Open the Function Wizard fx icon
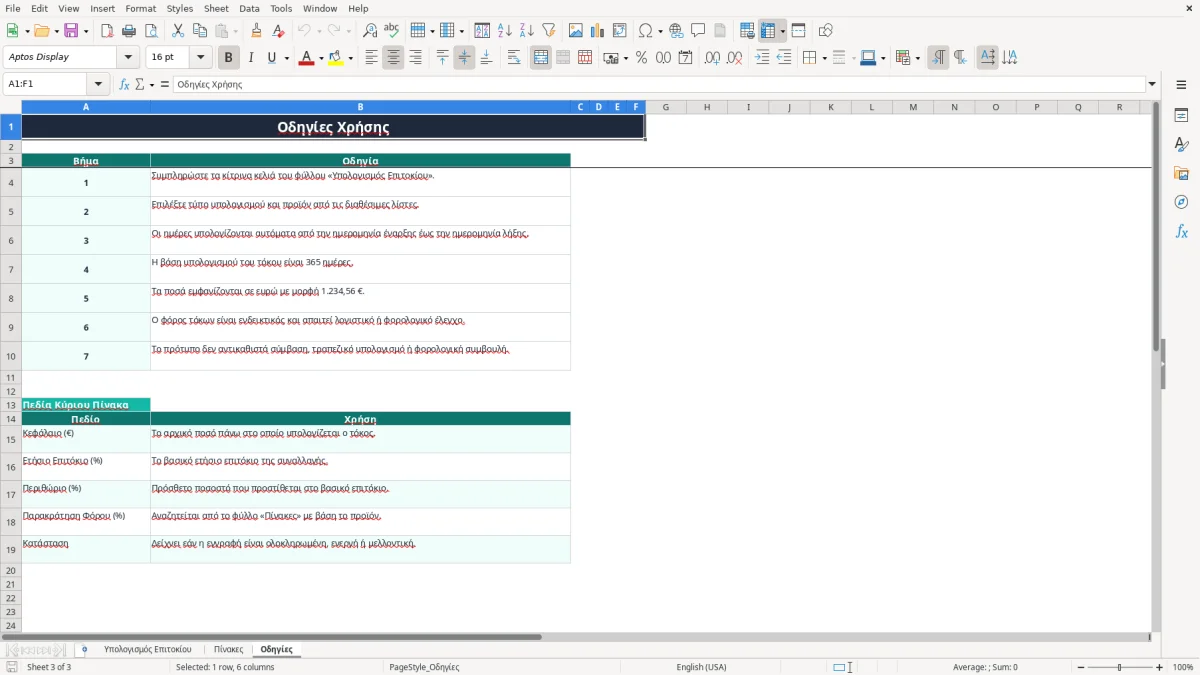This screenshot has height=675, width=1200. click(x=124, y=84)
